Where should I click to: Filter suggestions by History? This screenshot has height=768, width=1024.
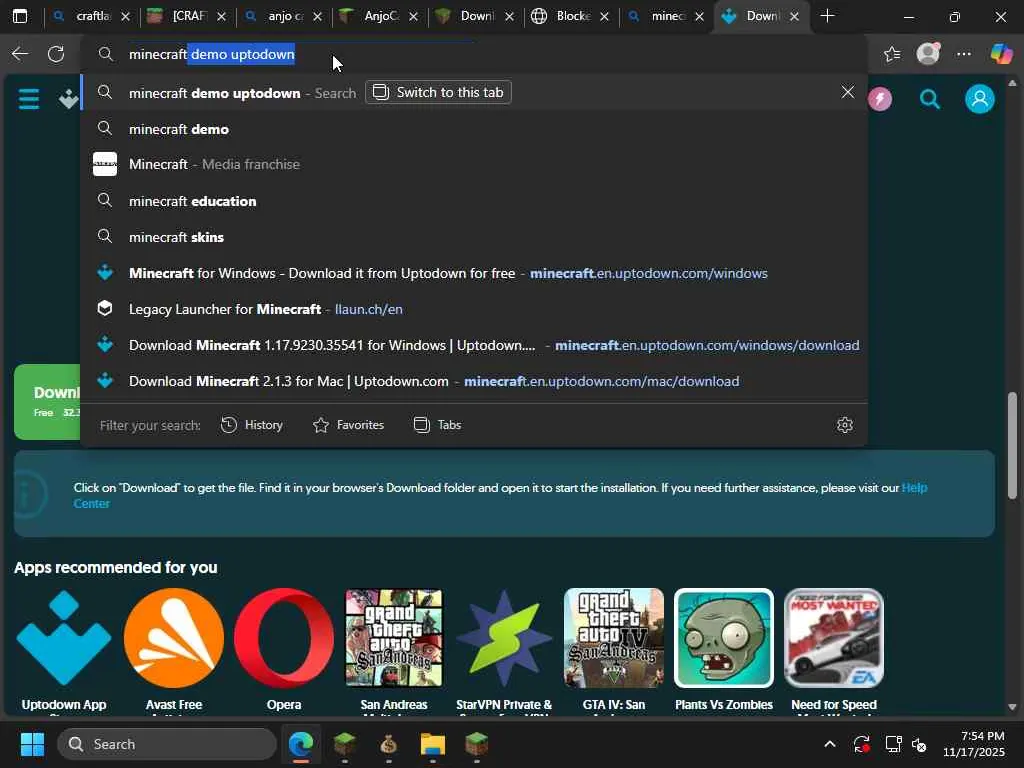coord(252,425)
